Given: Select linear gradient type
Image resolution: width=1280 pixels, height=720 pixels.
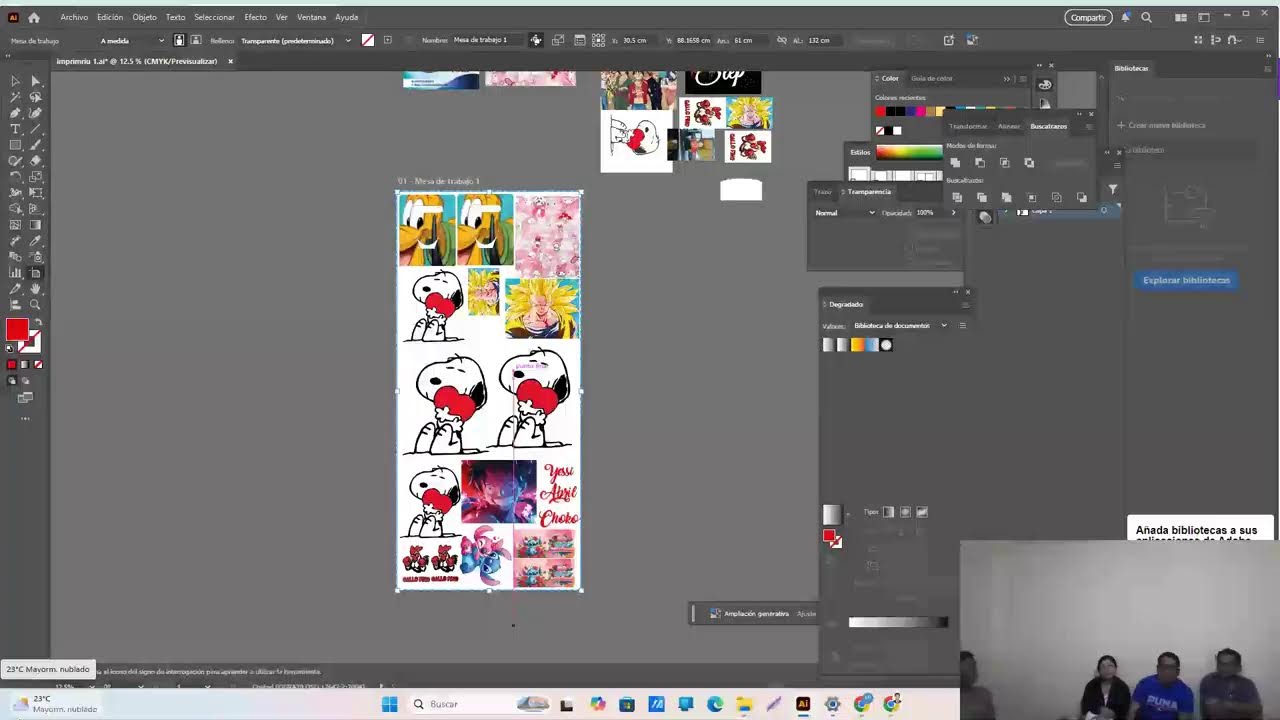Looking at the screenshot, I should [888, 512].
